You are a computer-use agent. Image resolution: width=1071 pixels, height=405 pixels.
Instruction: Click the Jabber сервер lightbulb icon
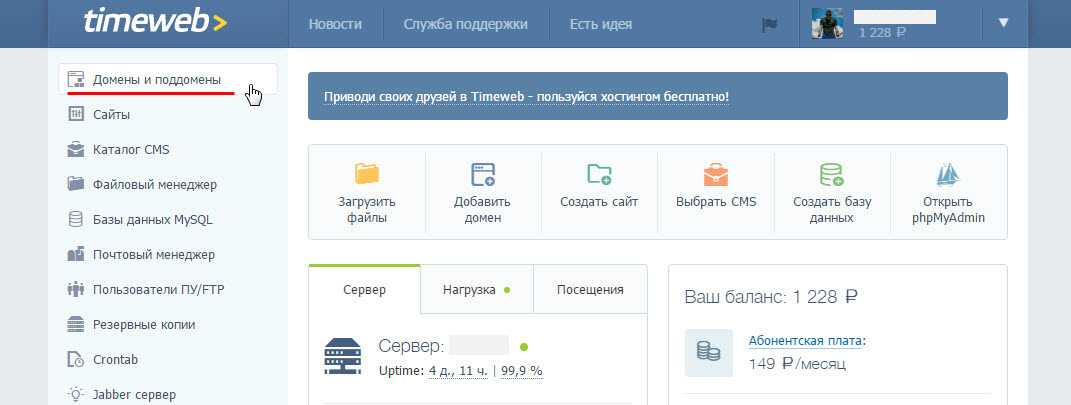point(76,394)
